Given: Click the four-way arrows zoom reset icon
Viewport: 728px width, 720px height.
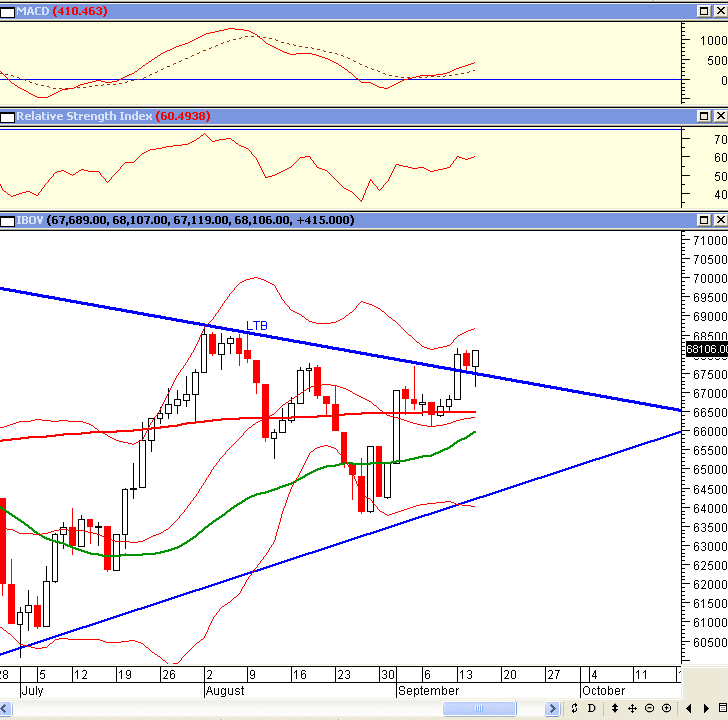Looking at the screenshot, I should click(632, 708).
